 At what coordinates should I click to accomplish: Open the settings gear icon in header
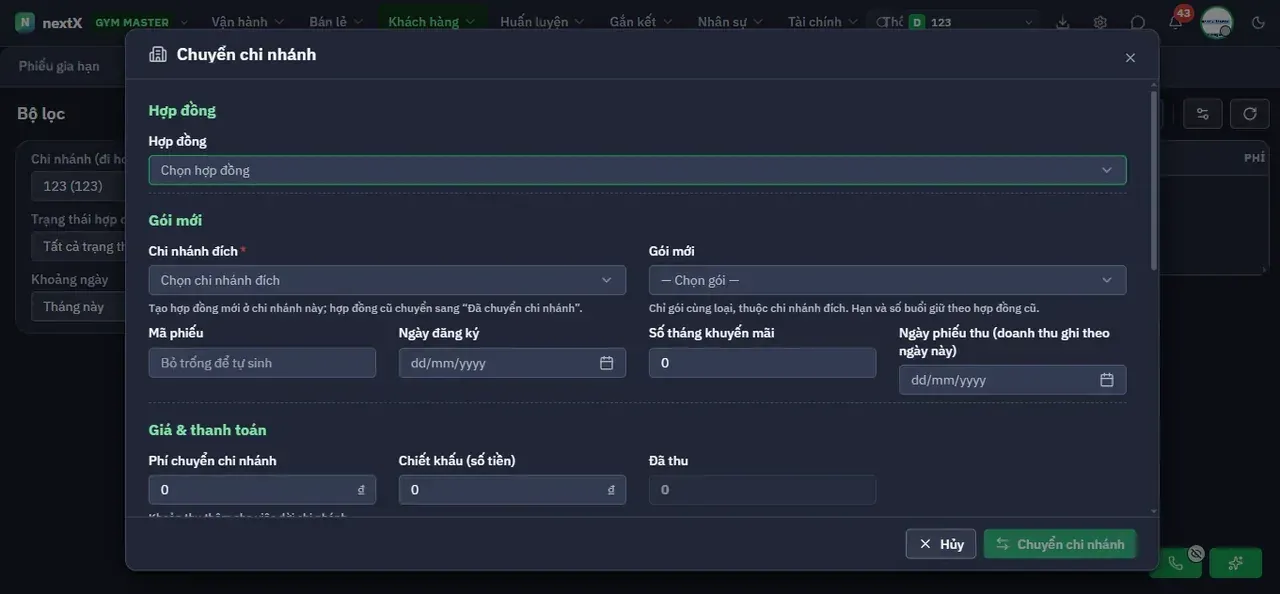1100,22
